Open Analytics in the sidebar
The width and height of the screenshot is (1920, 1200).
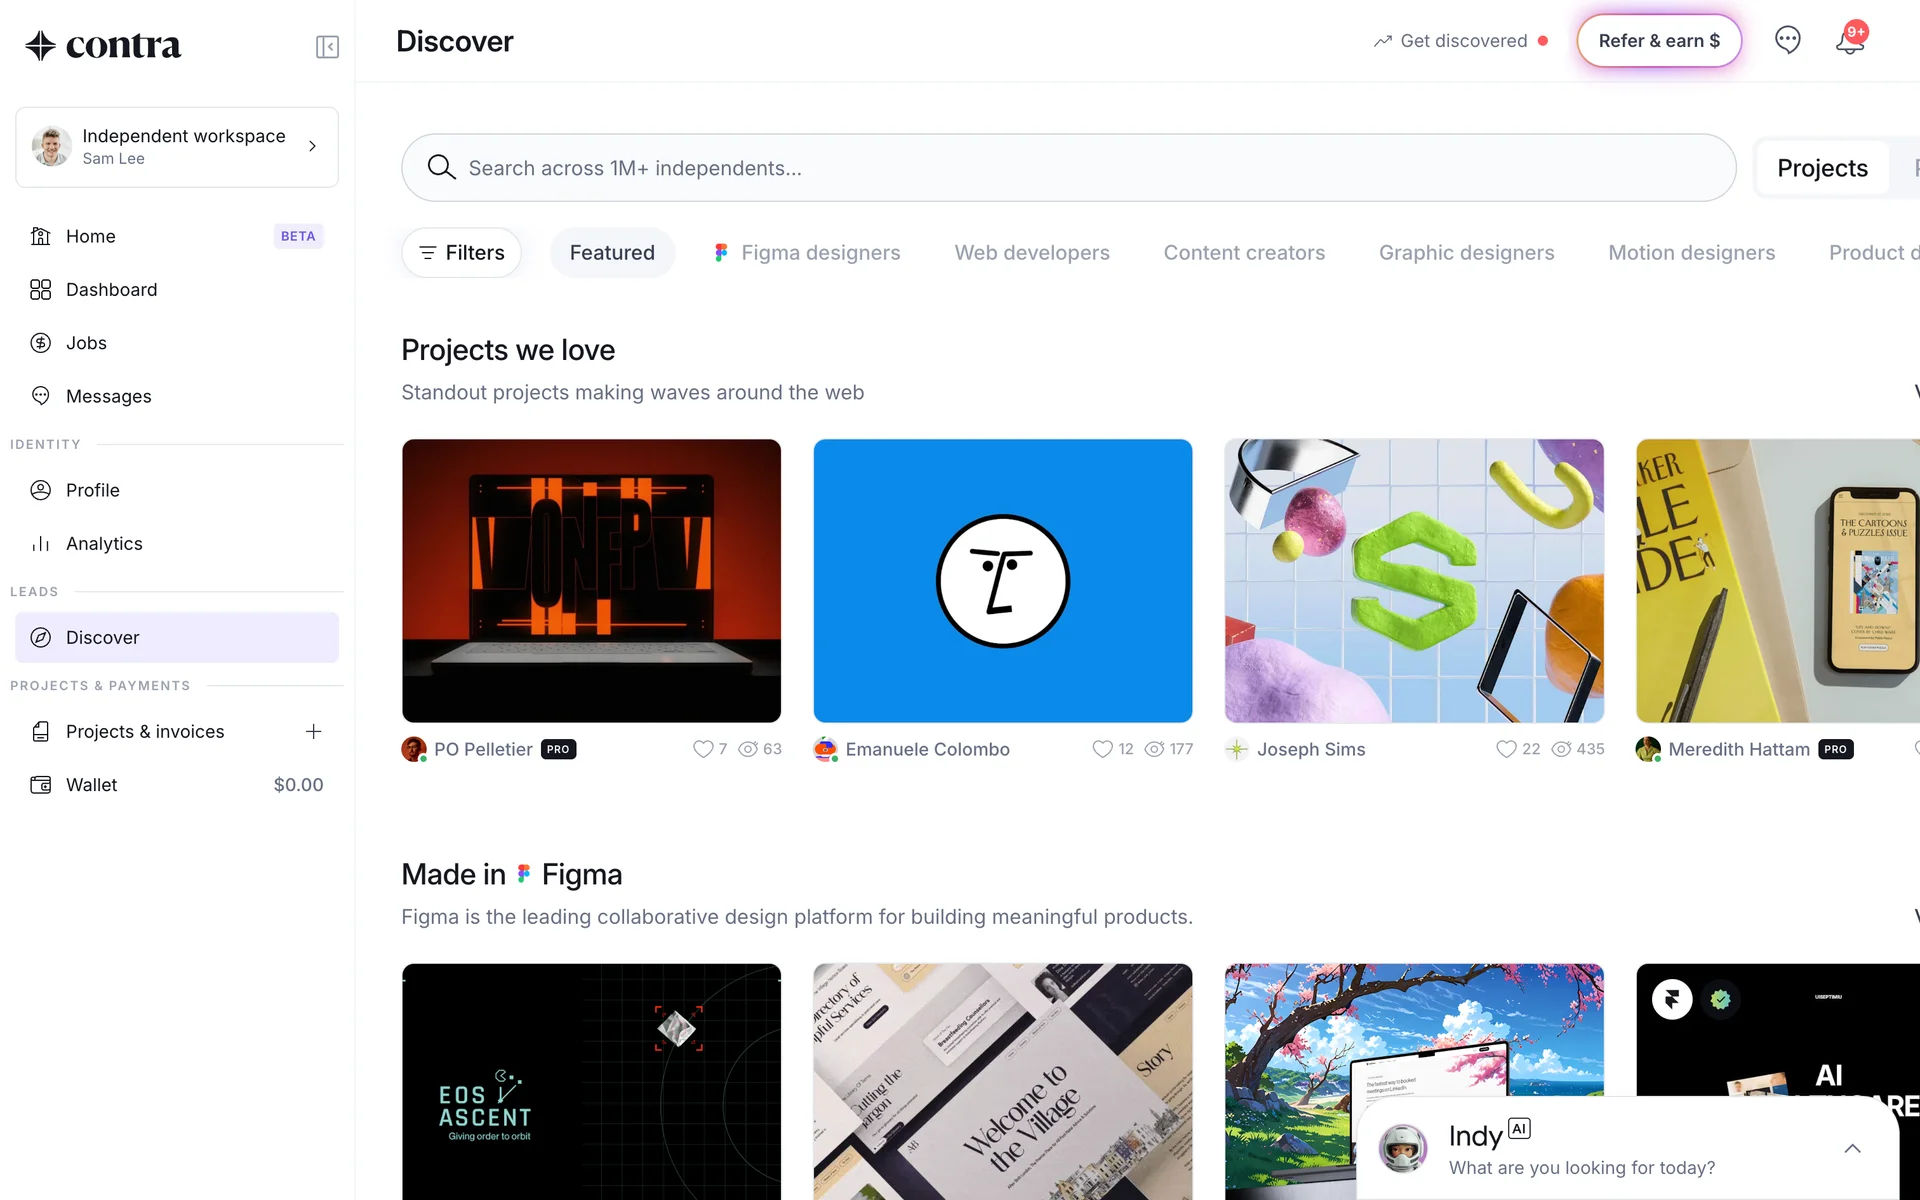(104, 544)
